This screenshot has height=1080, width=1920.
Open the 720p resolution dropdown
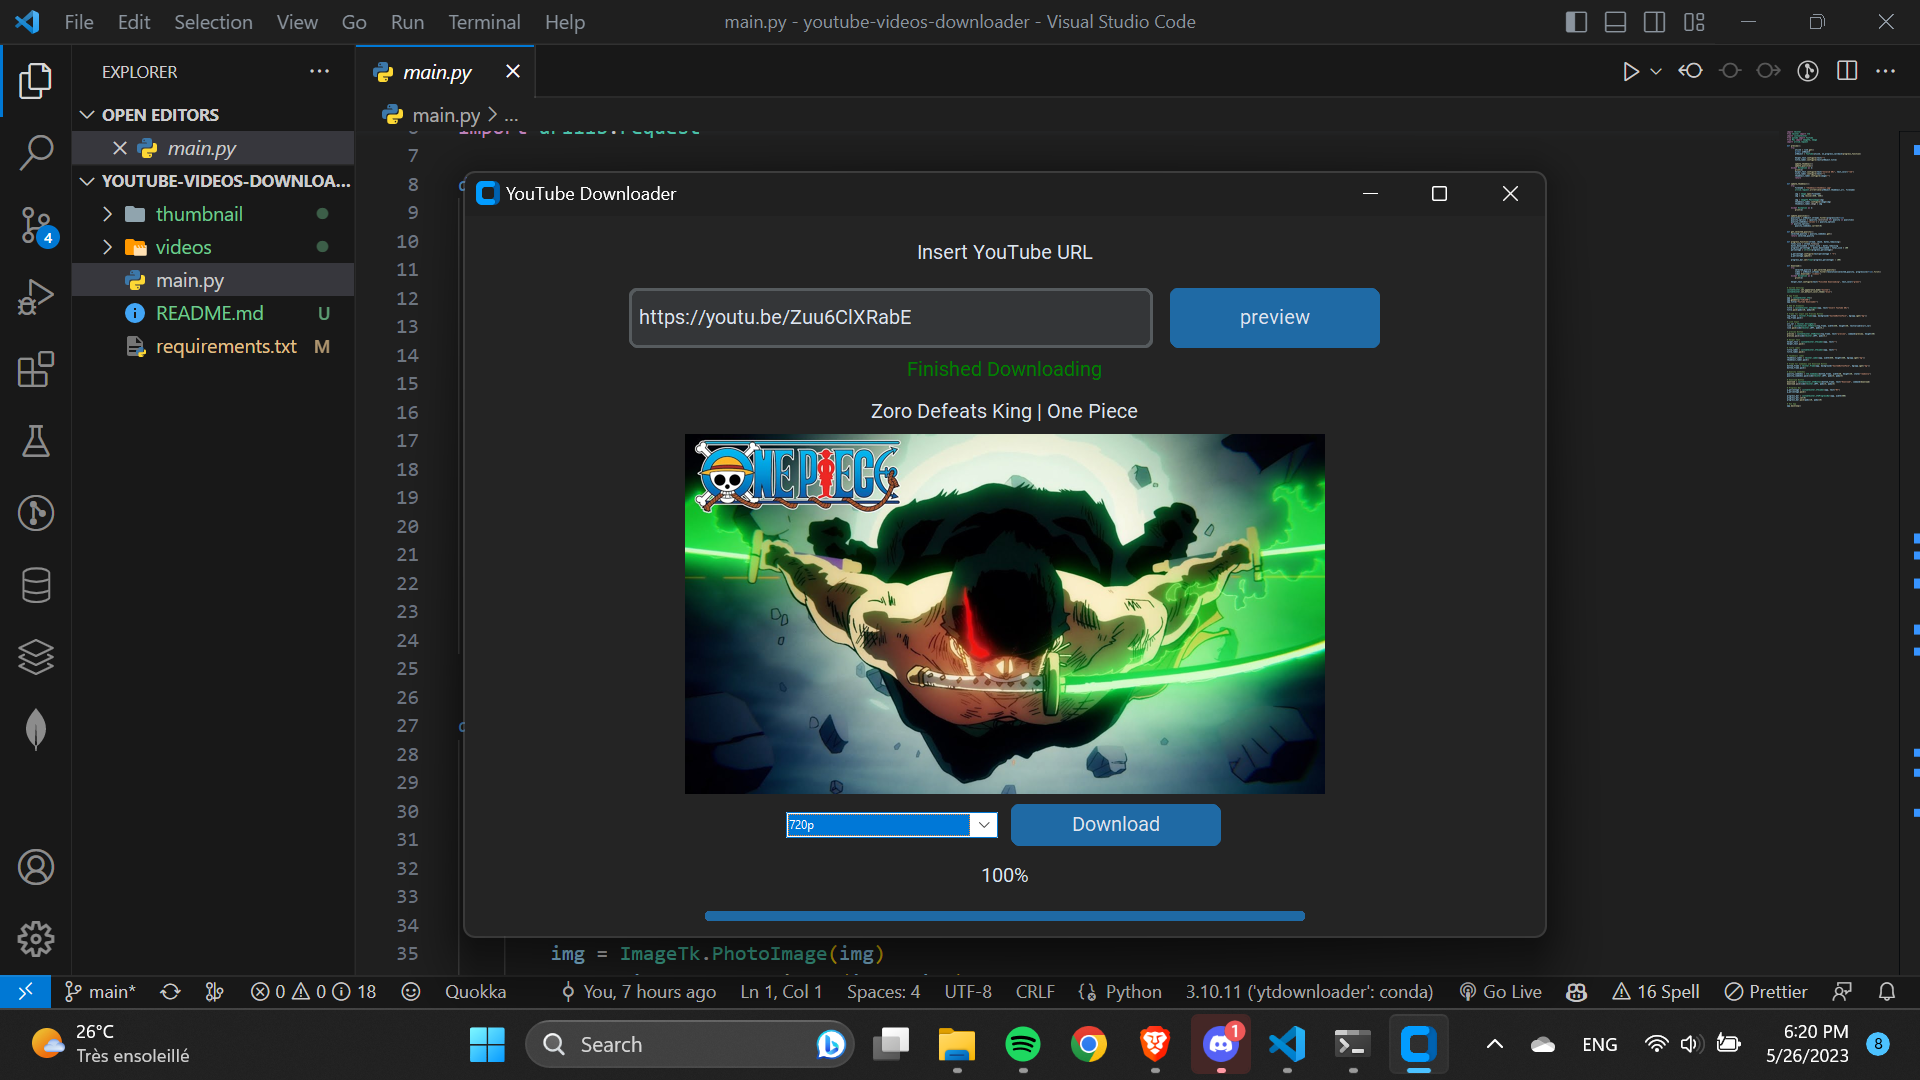(x=984, y=825)
